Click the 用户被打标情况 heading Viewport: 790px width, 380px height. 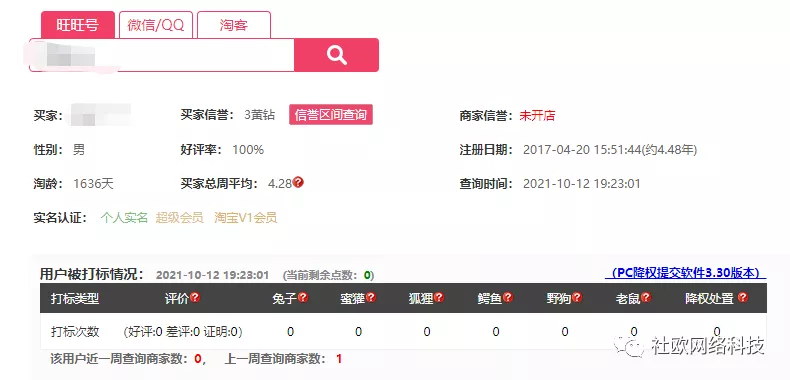click(x=92, y=274)
